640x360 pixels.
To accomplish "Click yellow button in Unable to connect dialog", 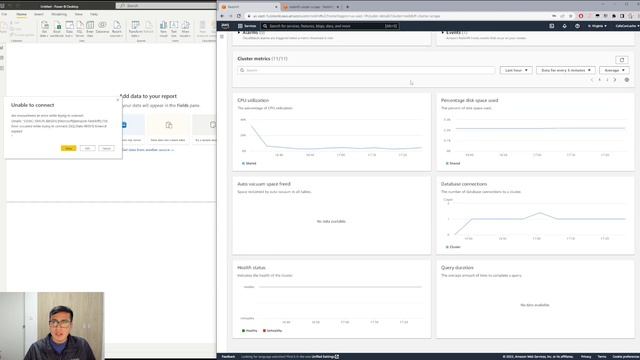I will coord(69,148).
